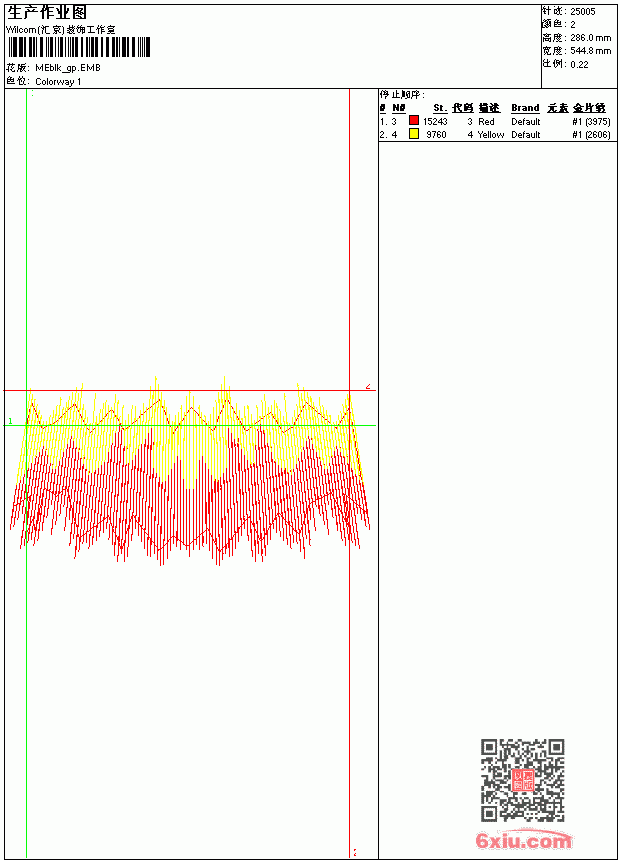Click the barcode under the studio name
This screenshot has width=620, height=860.
pyautogui.click(x=78, y=48)
